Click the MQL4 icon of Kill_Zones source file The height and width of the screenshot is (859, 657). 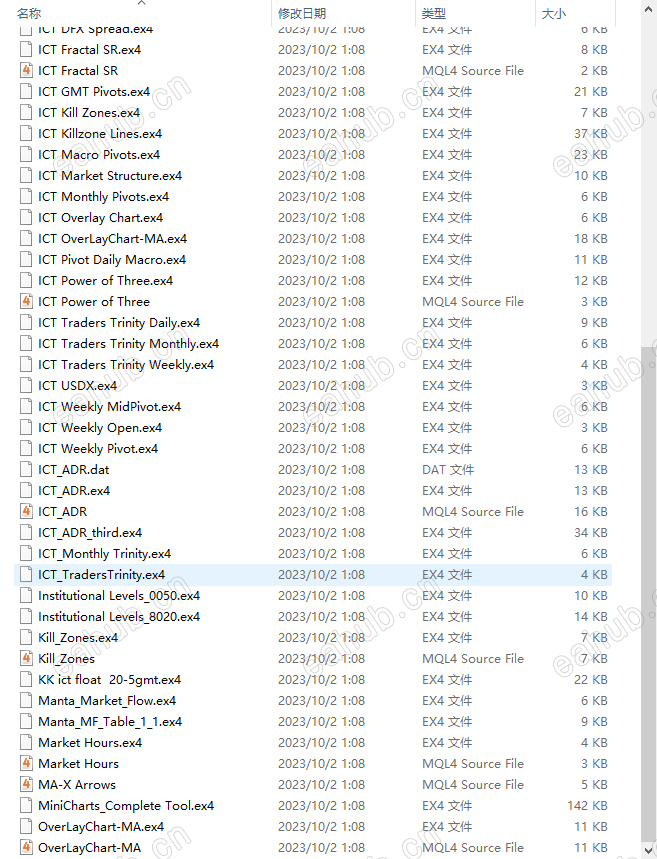click(x=26, y=658)
